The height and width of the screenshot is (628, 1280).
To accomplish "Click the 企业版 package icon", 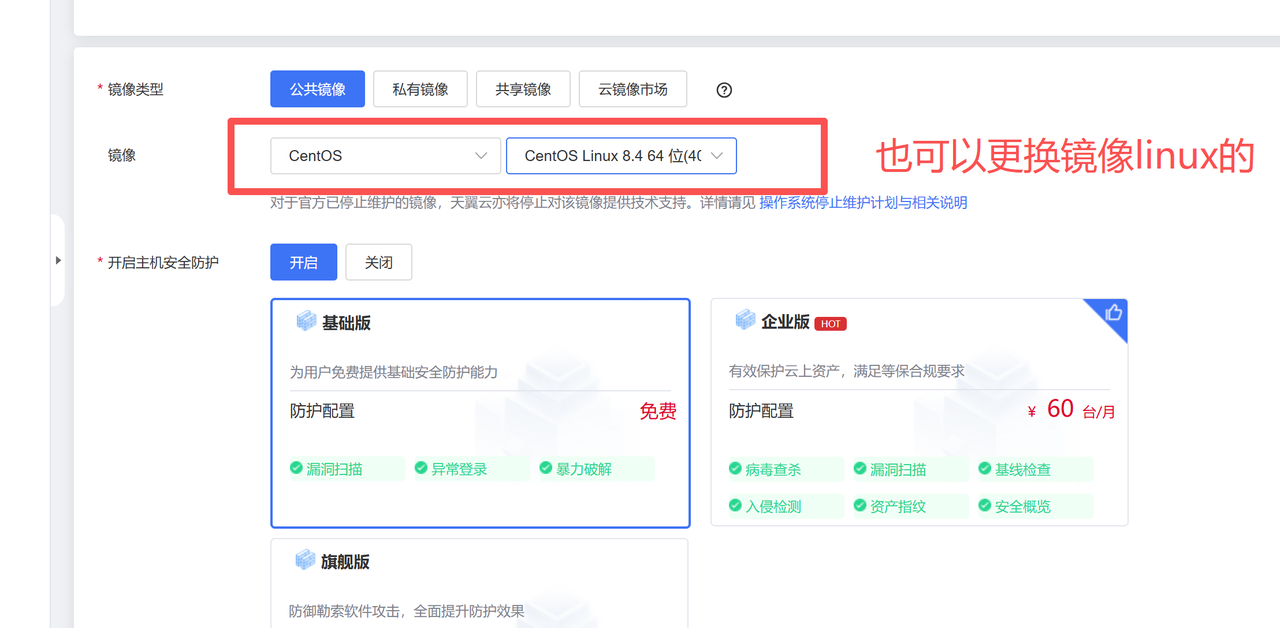I will [x=745, y=320].
